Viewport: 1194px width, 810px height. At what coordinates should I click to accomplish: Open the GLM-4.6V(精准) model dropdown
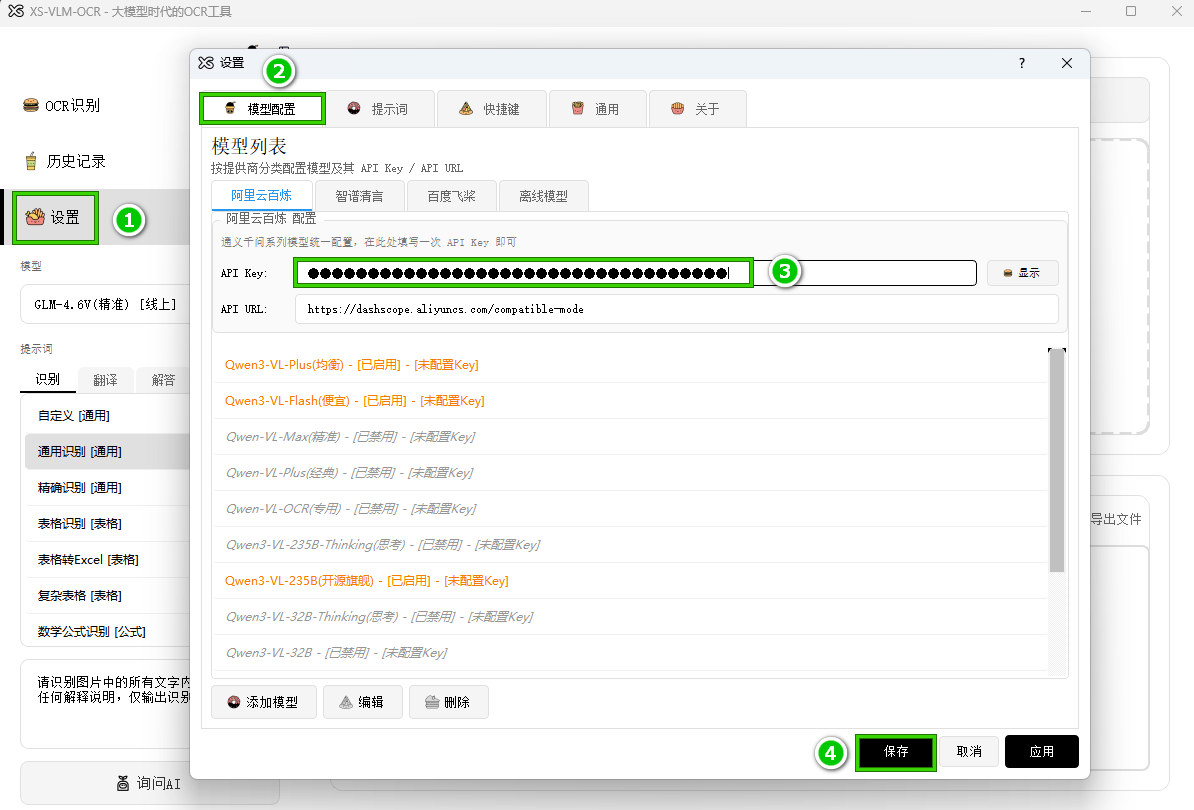pos(105,305)
